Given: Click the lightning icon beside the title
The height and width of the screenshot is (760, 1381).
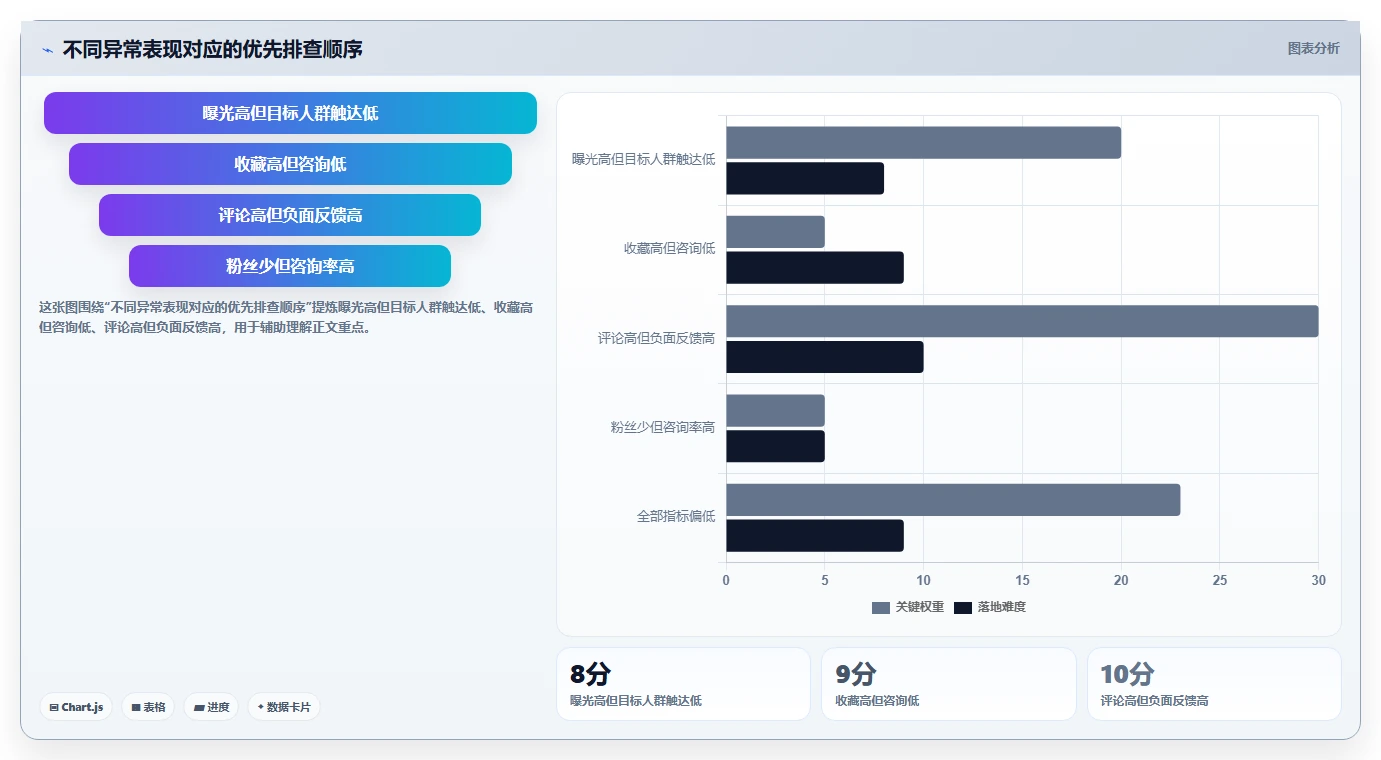Looking at the screenshot, I should [x=48, y=50].
